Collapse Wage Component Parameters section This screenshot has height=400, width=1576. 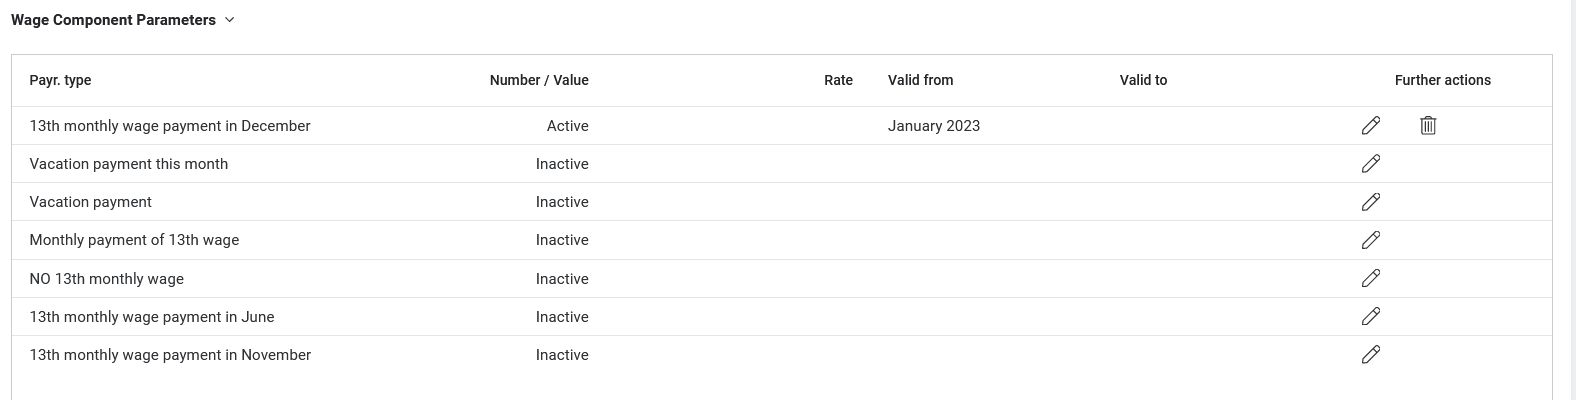tap(230, 20)
